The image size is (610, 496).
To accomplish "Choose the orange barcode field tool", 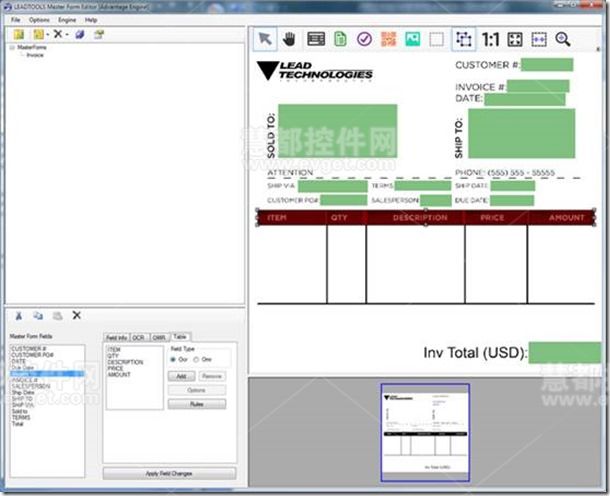I will click(388, 39).
